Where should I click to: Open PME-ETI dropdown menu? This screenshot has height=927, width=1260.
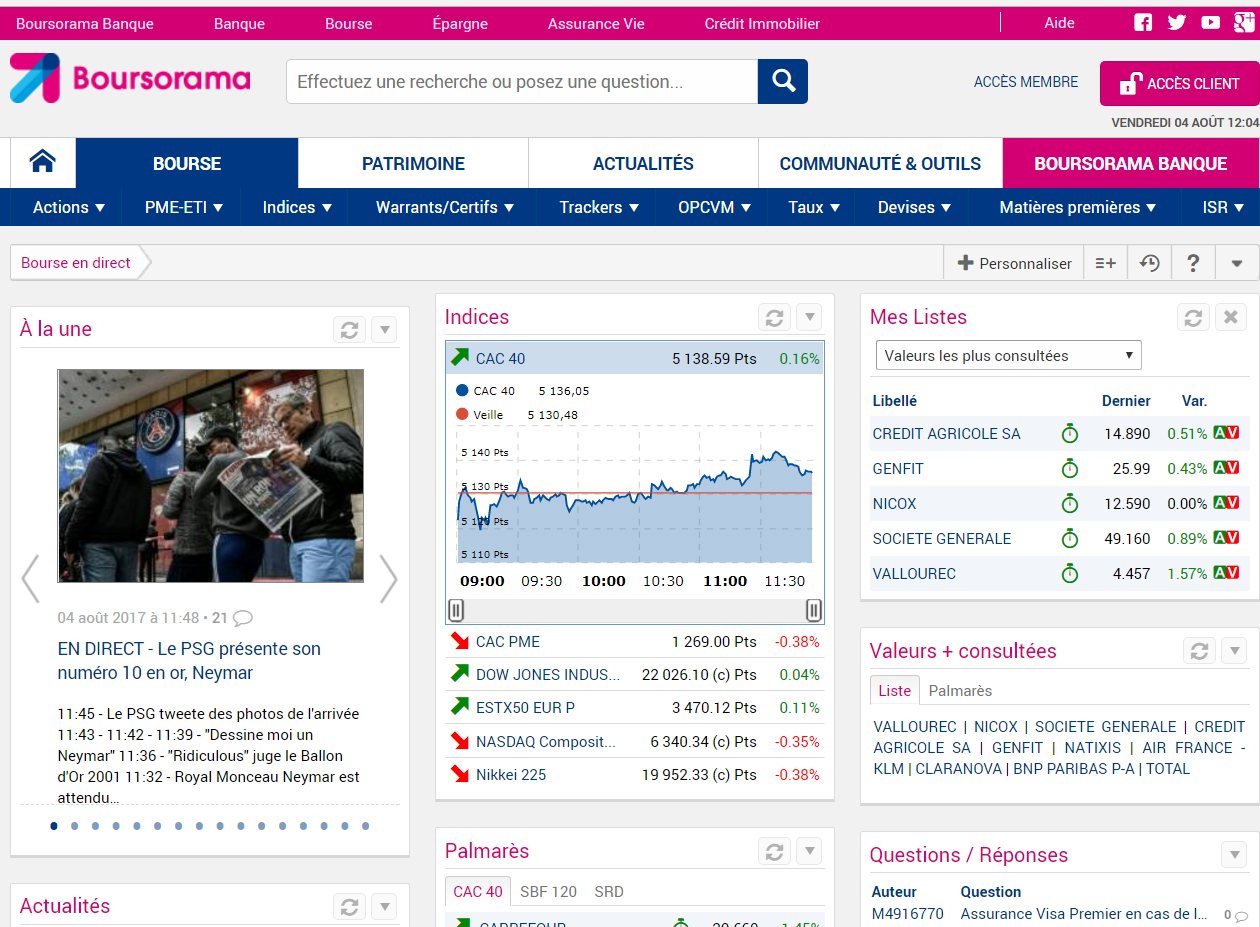[184, 207]
